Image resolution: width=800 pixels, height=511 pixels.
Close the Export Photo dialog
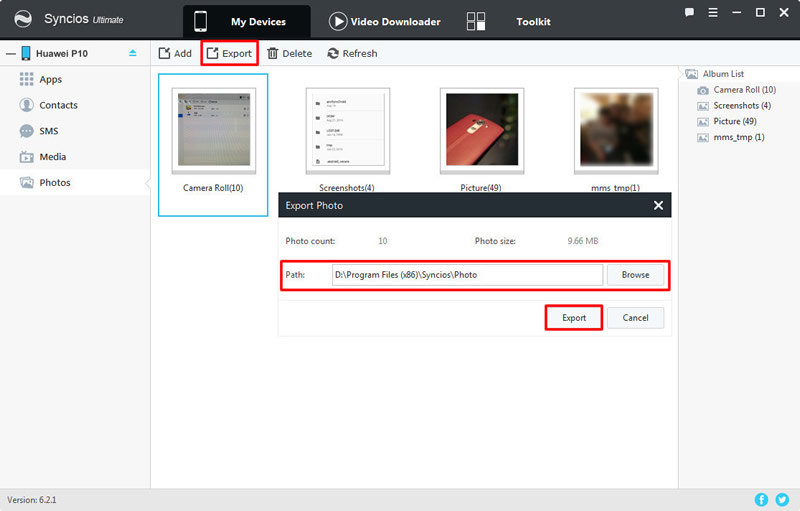pyautogui.click(x=658, y=205)
